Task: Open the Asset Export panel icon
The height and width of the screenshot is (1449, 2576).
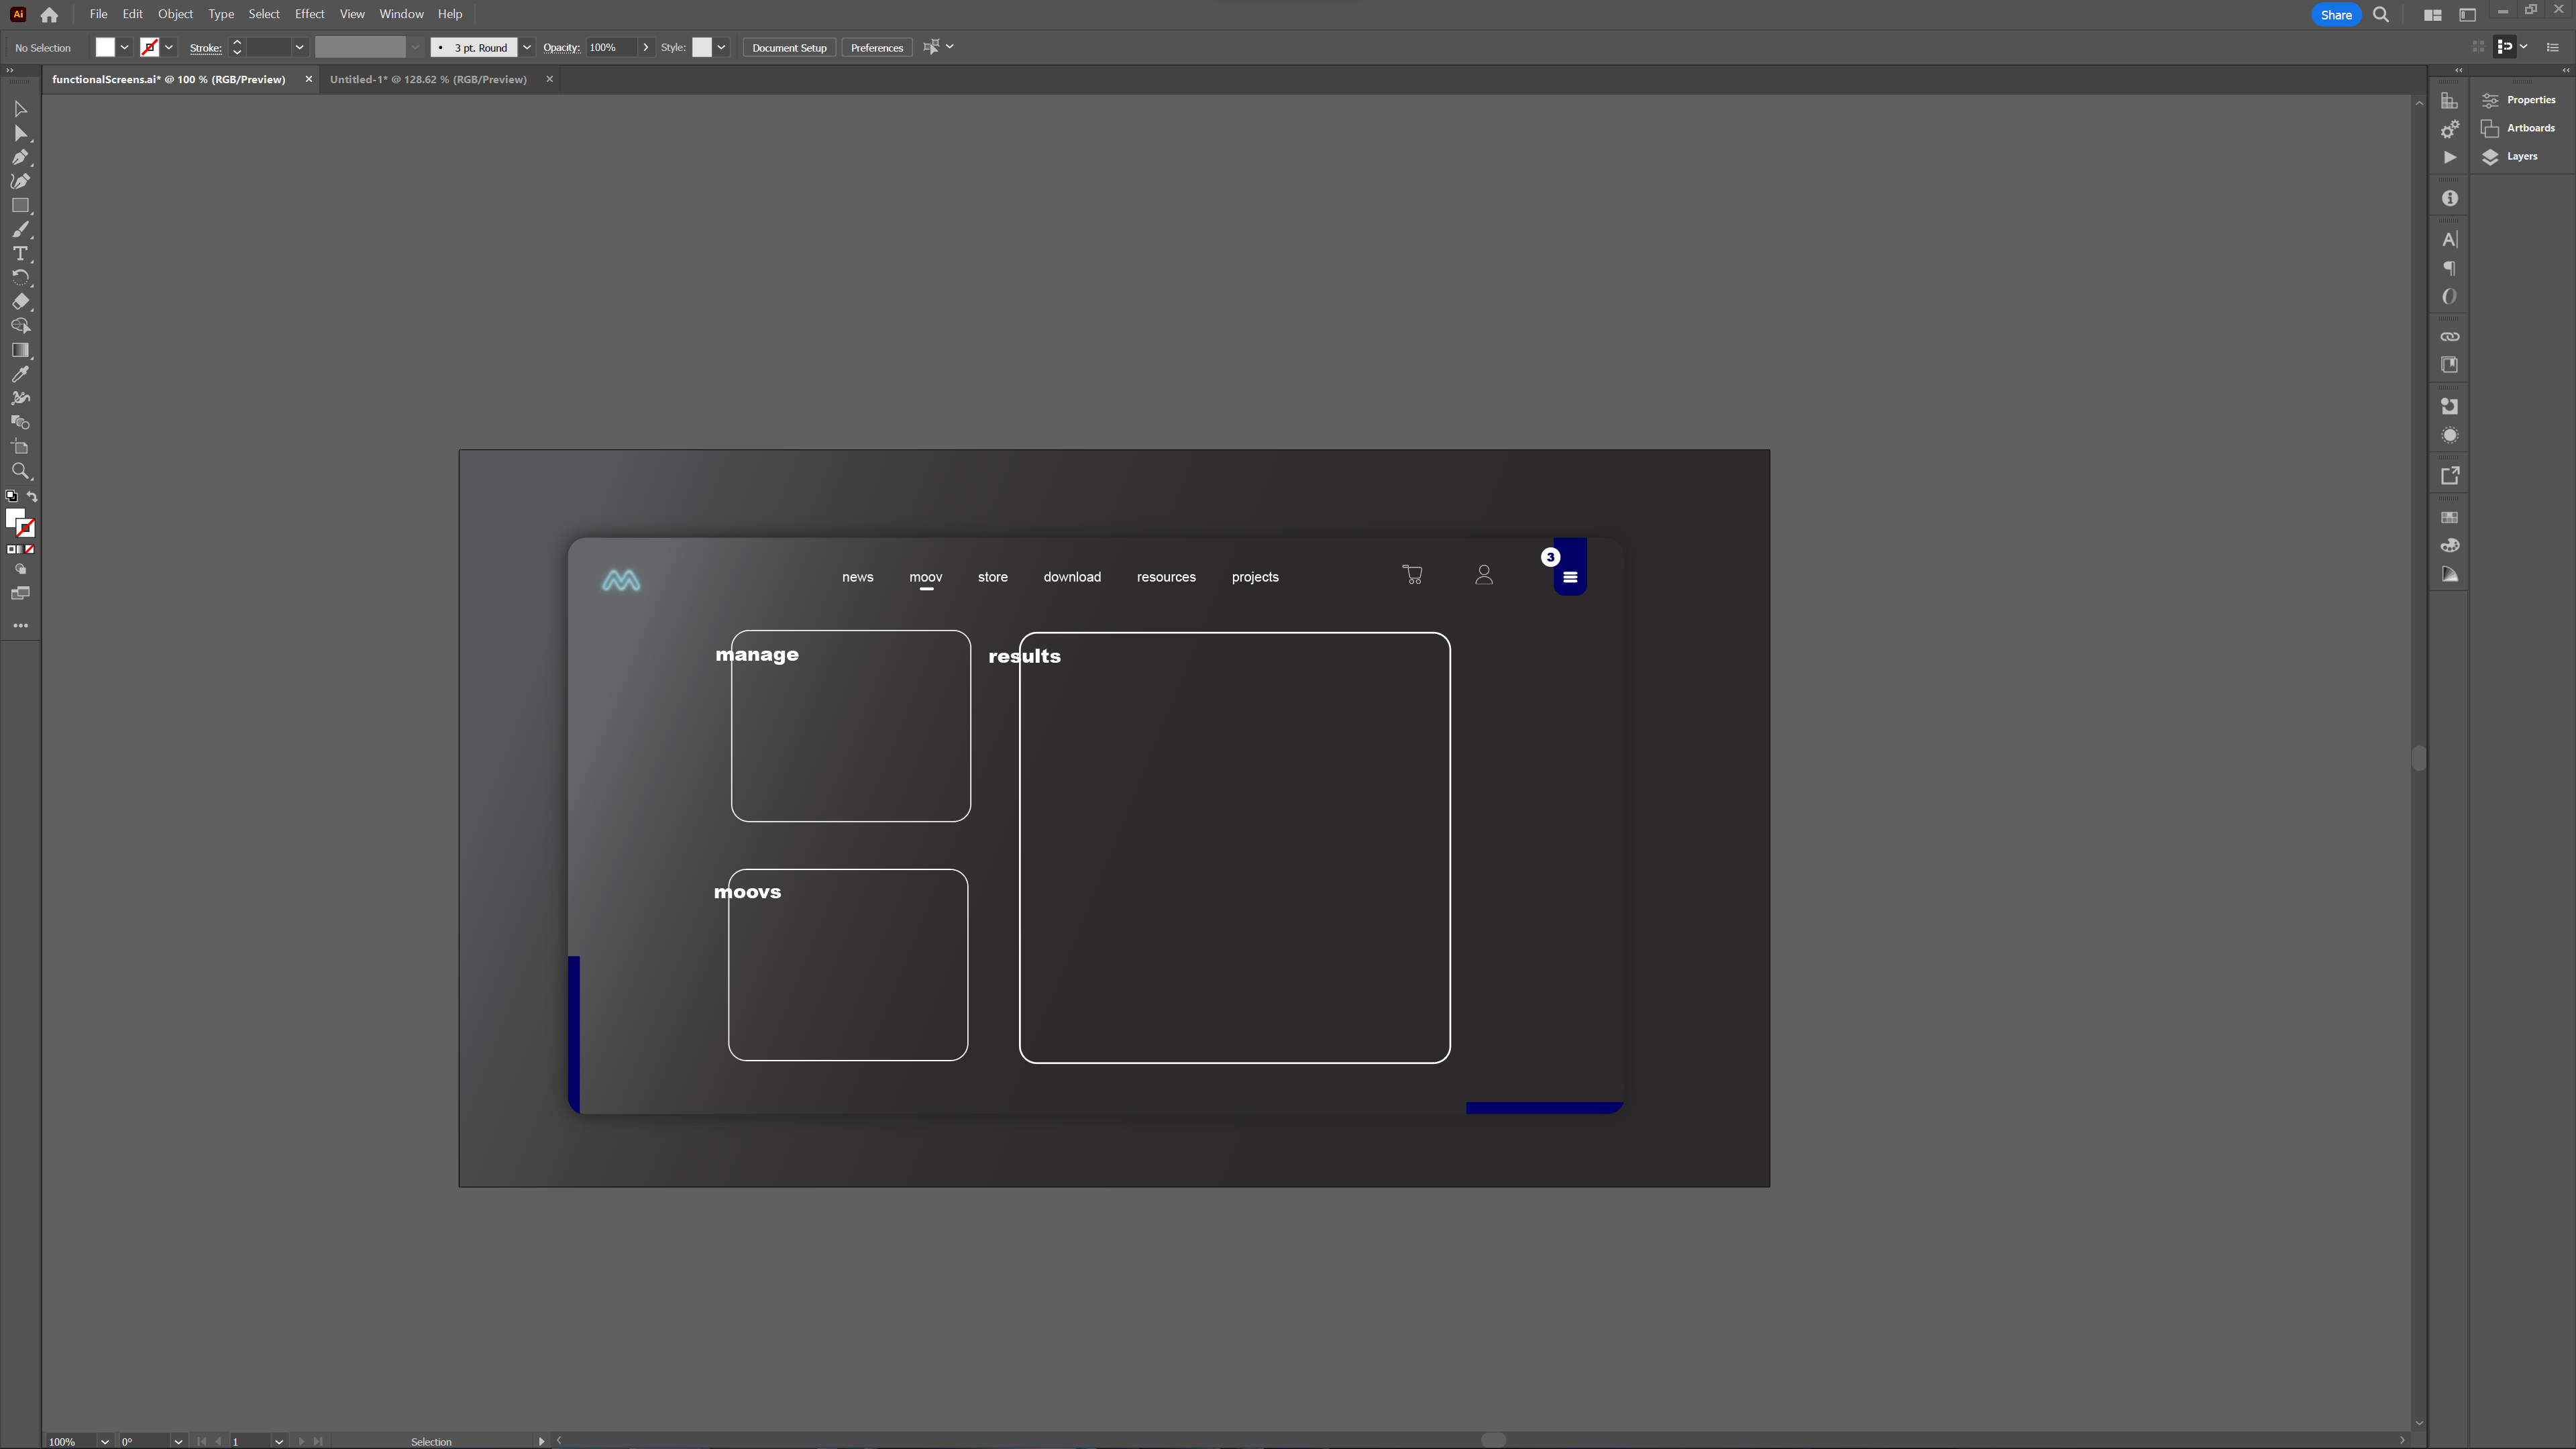Action: [x=2449, y=476]
